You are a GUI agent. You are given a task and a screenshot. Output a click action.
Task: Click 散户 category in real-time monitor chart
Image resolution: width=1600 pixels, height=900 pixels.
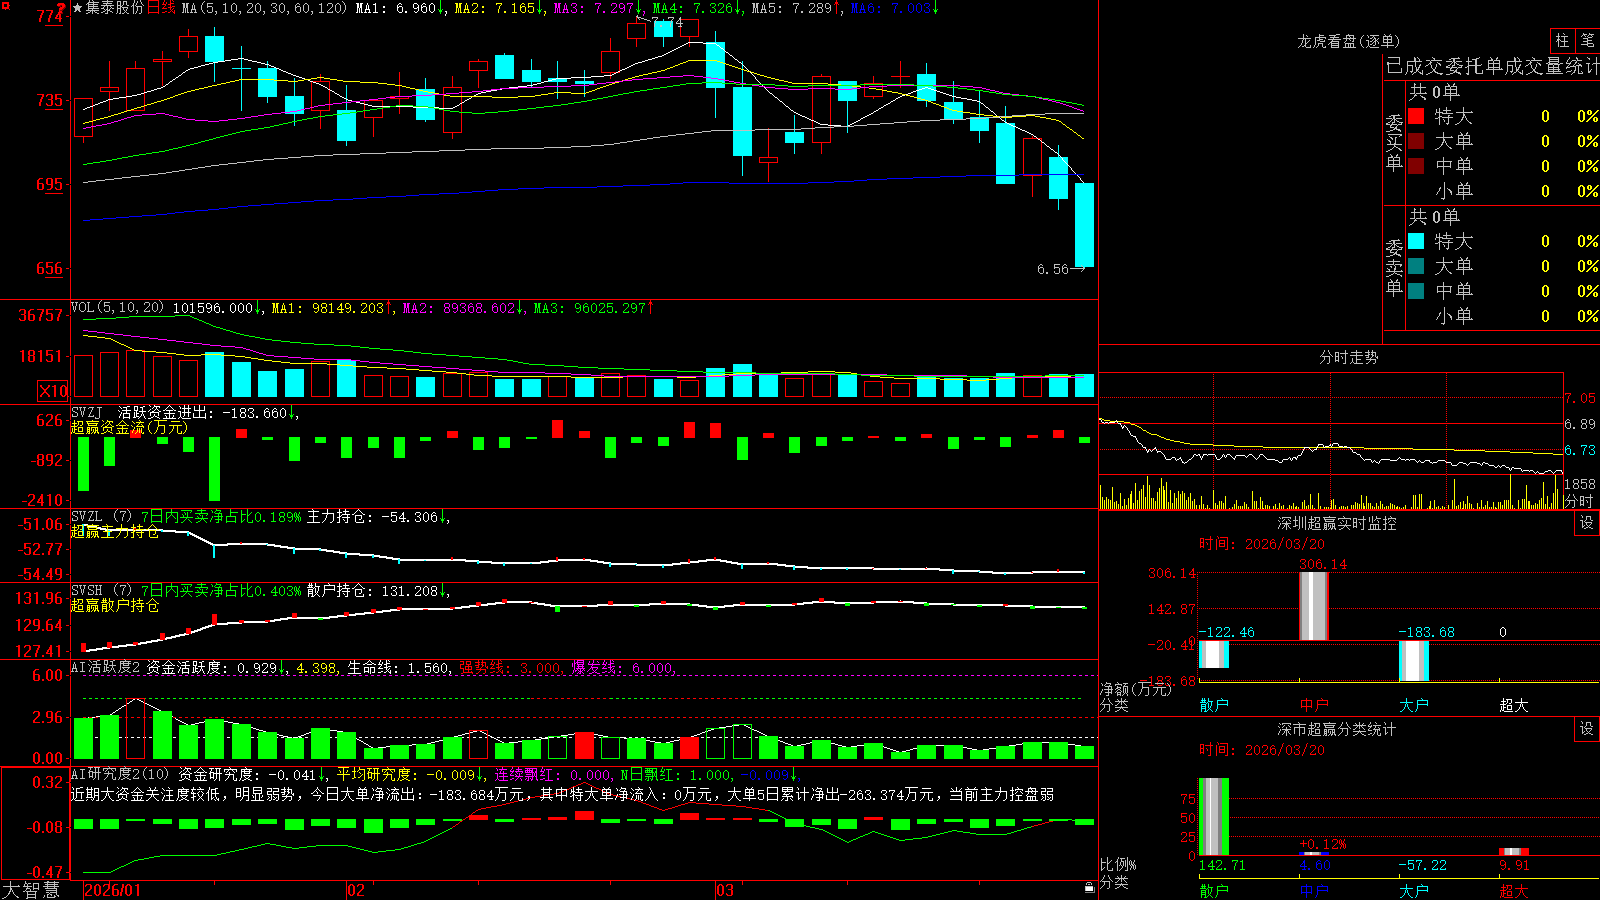(1214, 705)
